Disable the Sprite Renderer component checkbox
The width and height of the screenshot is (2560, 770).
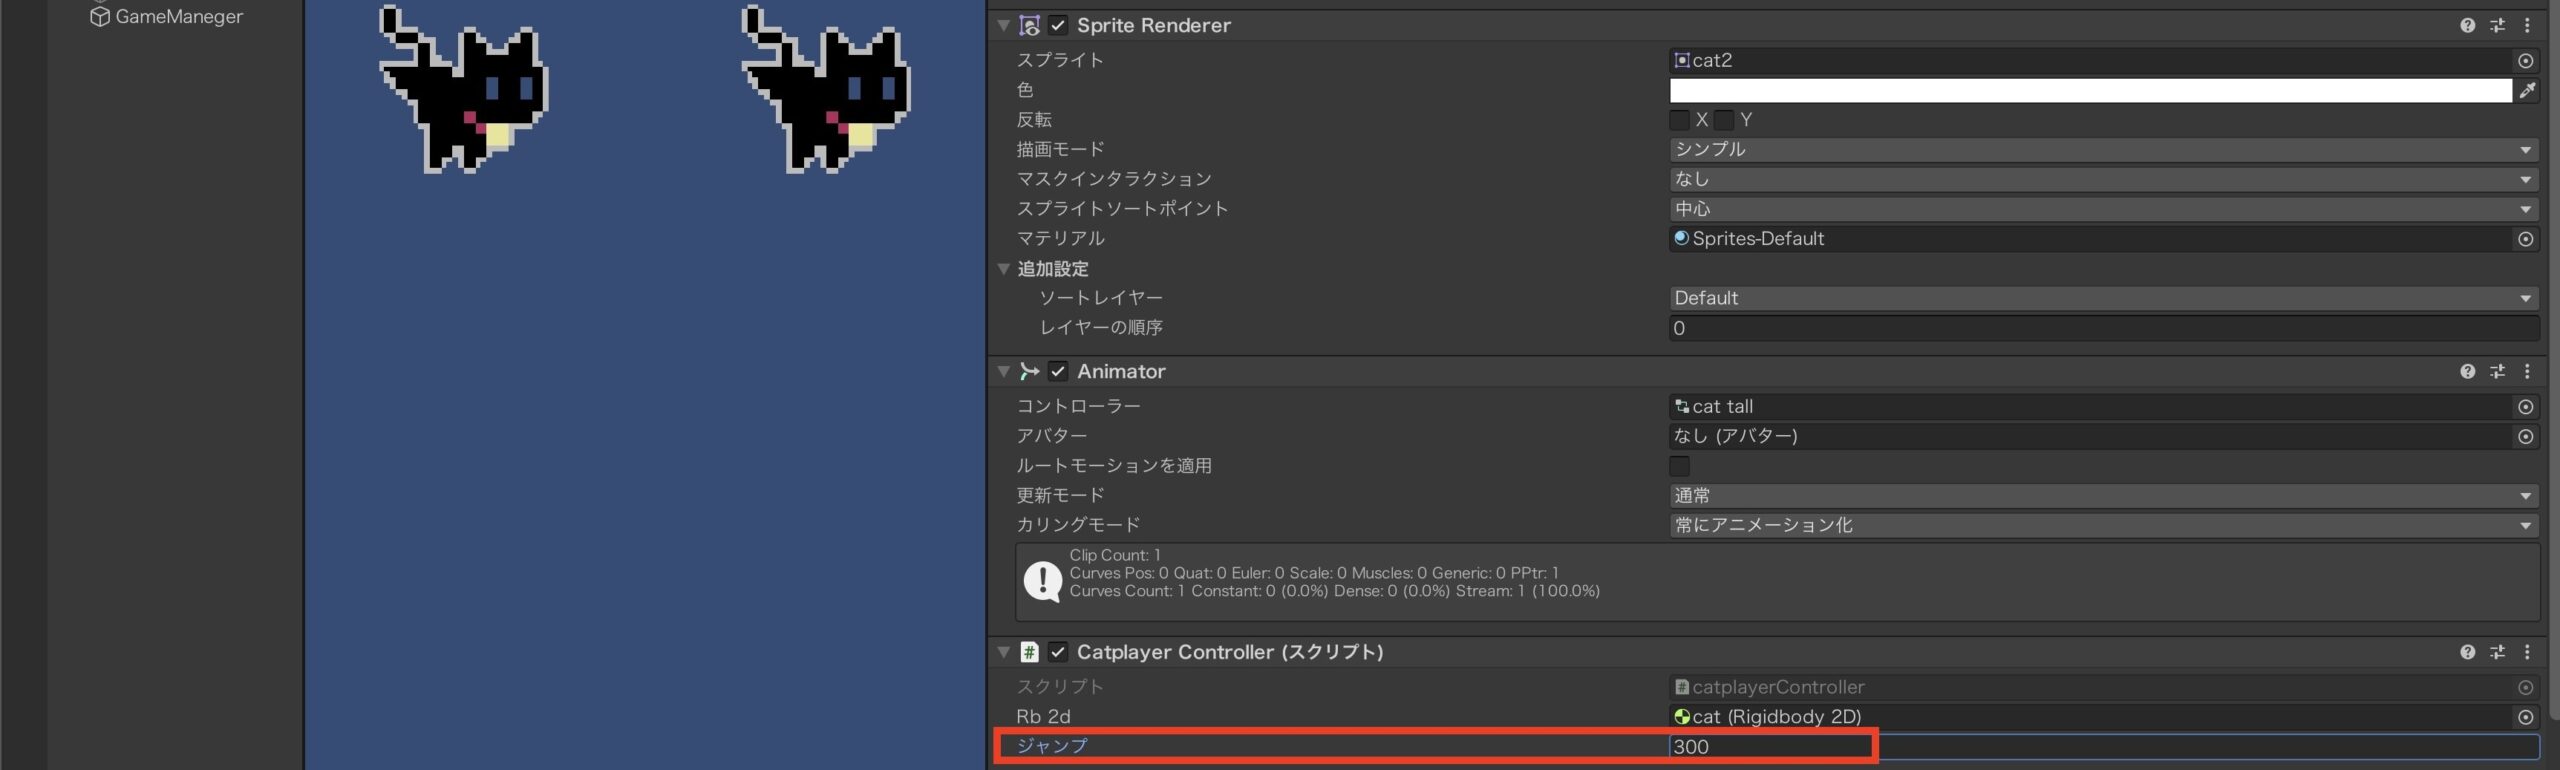coord(1058,26)
